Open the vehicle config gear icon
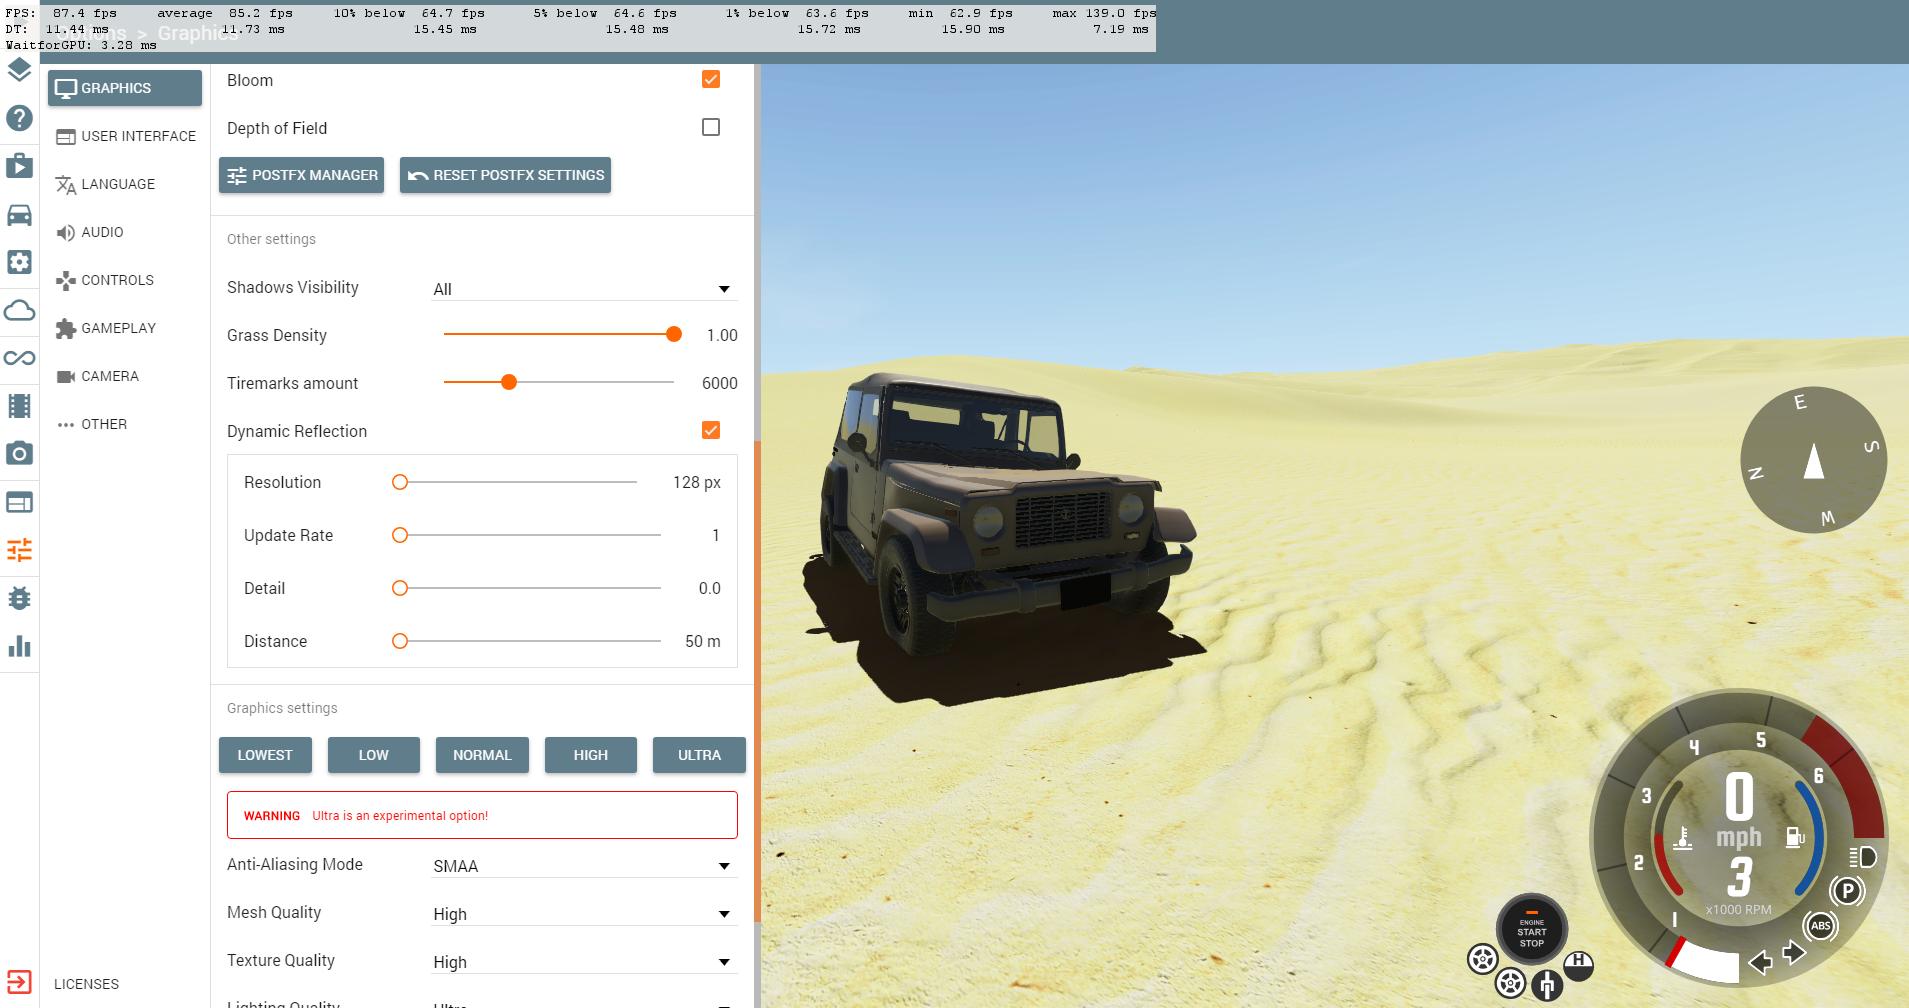This screenshot has height=1008, width=1909. [x=19, y=262]
